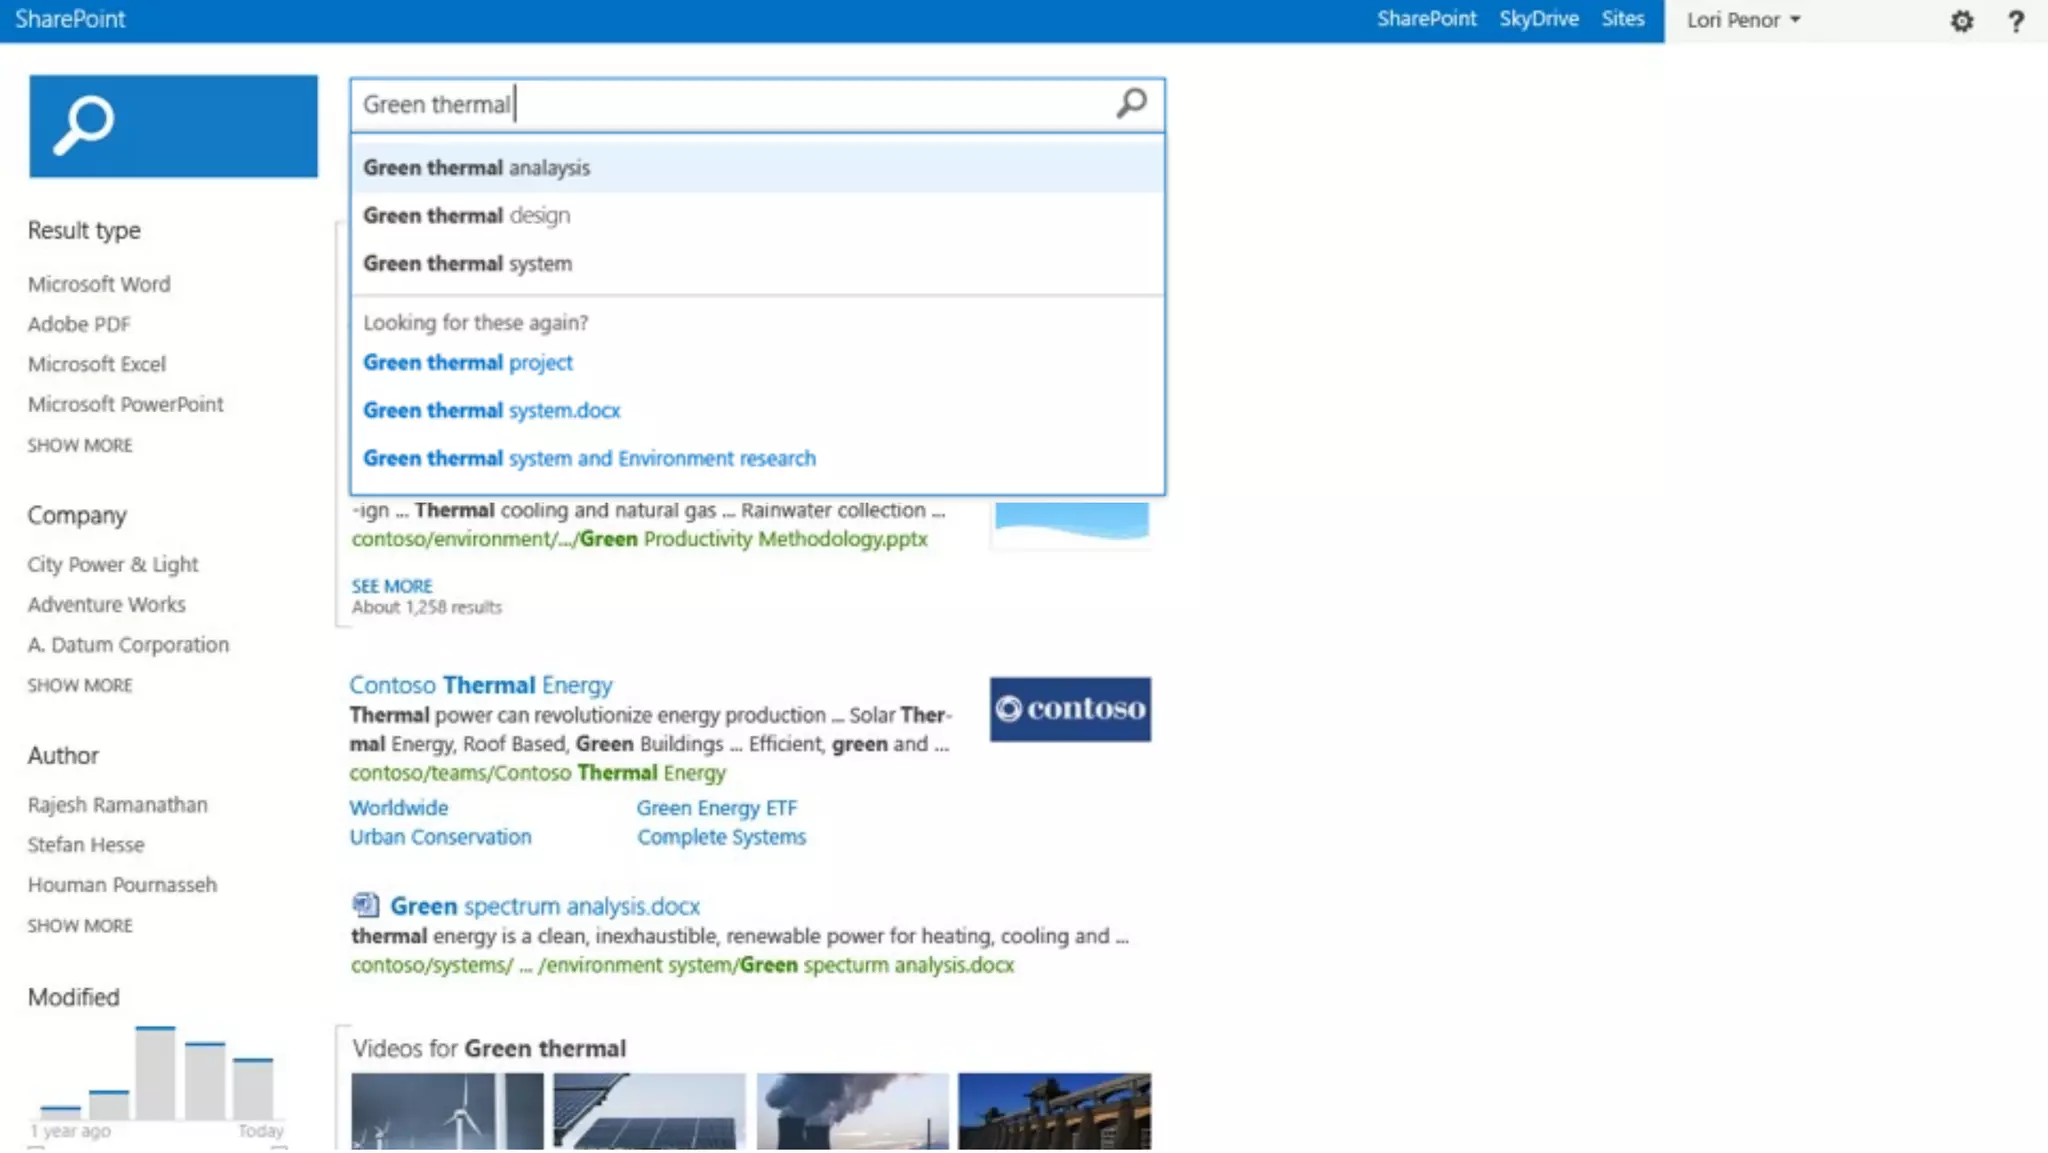Viewport: 2048px width, 1153px height.
Task: Click the large blue search logo tile
Action: click(173, 126)
